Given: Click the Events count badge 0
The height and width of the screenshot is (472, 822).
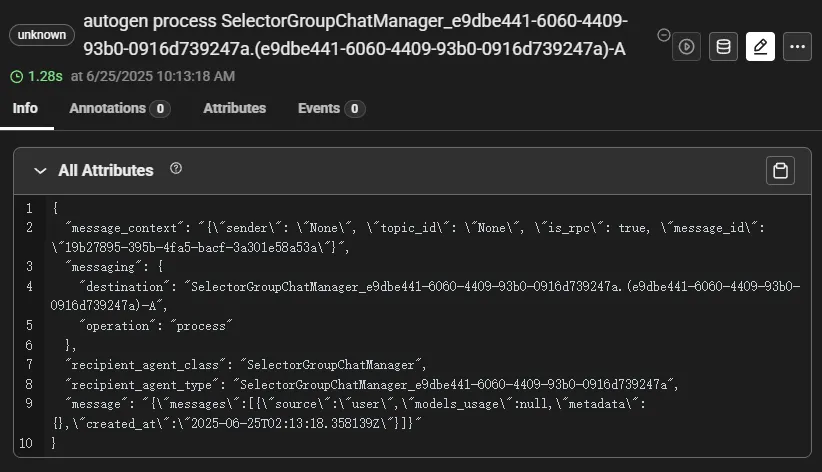Looking at the screenshot, I should (x=354, y=109).
